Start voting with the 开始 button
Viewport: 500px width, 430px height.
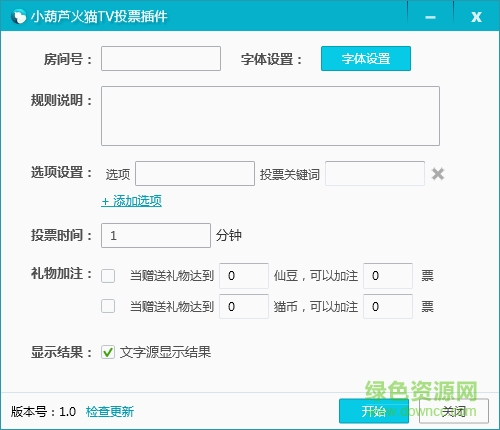pyautogui.click(x=374, y=411)
